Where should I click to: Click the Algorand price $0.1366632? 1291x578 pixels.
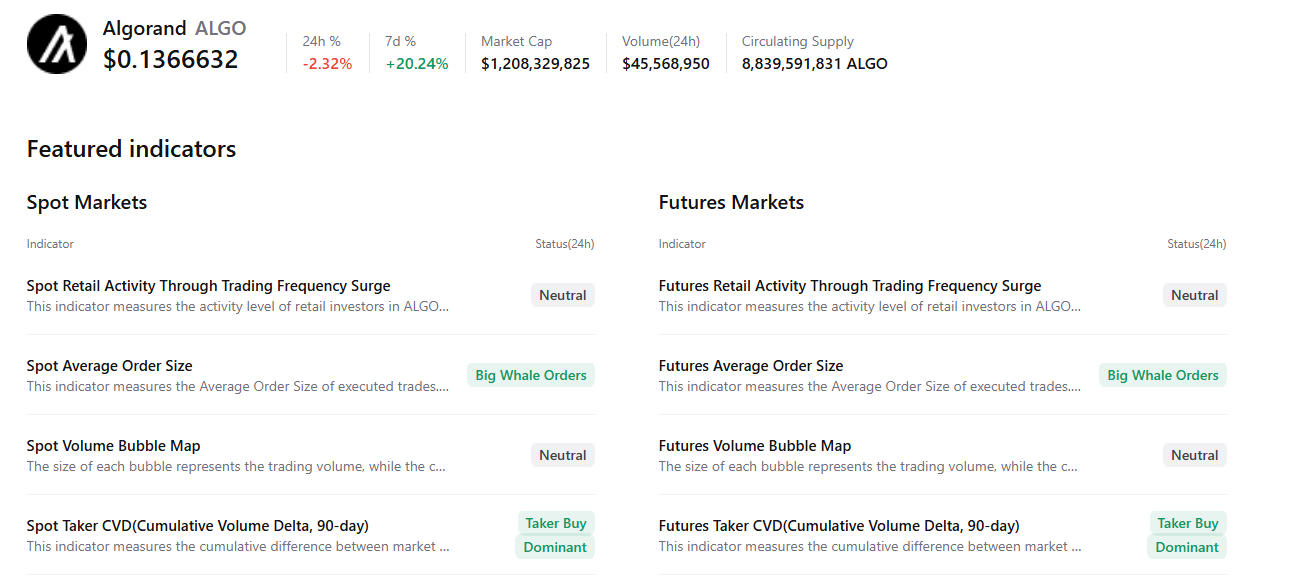170,60
